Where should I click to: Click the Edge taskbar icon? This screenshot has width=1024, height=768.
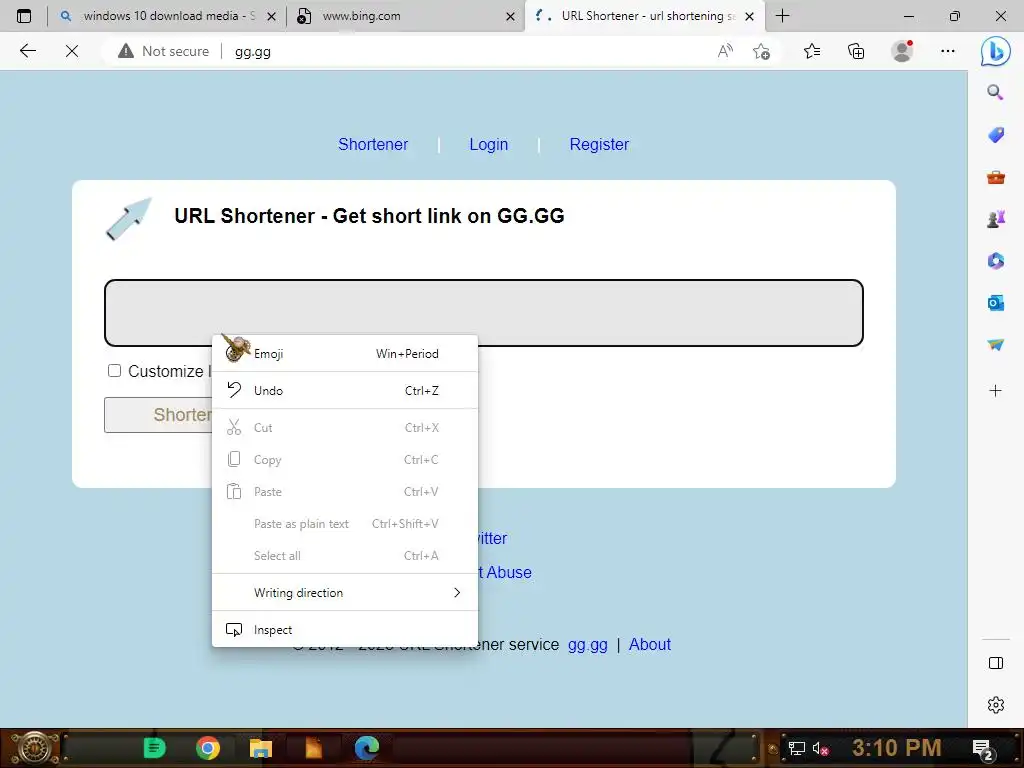coord(367,748)
